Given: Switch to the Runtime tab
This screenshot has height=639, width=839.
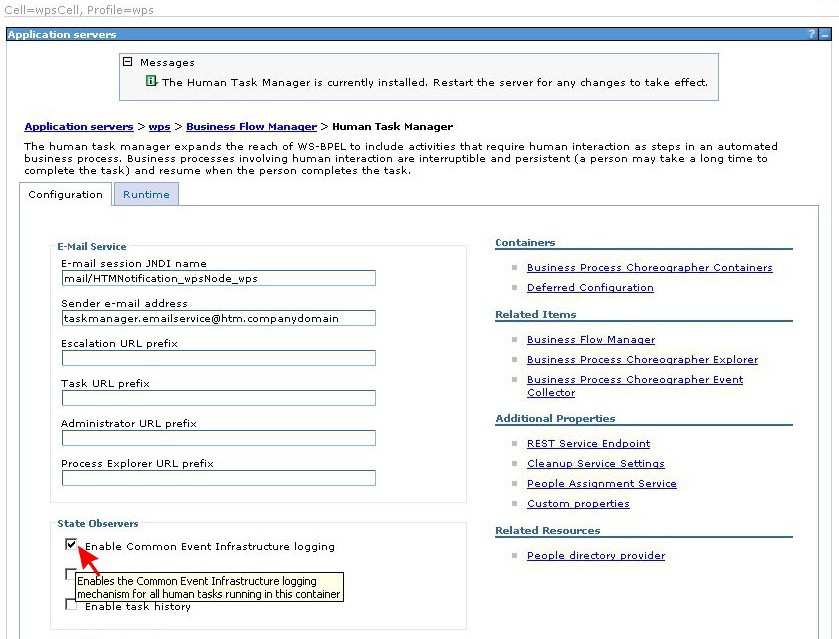Looking at the screenshot, I should pos(146,195).
